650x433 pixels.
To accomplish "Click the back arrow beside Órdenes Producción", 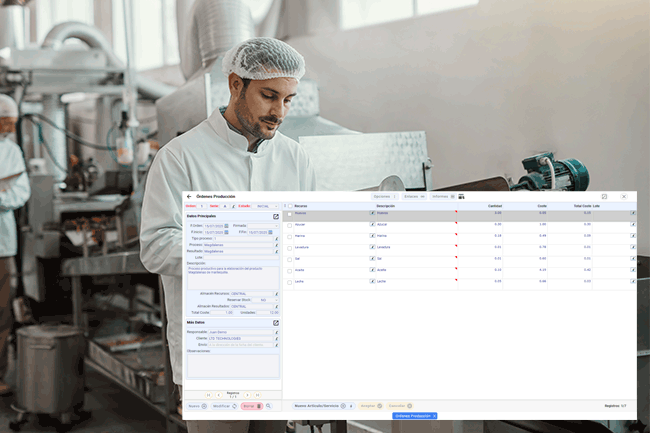I will (189, 196).
